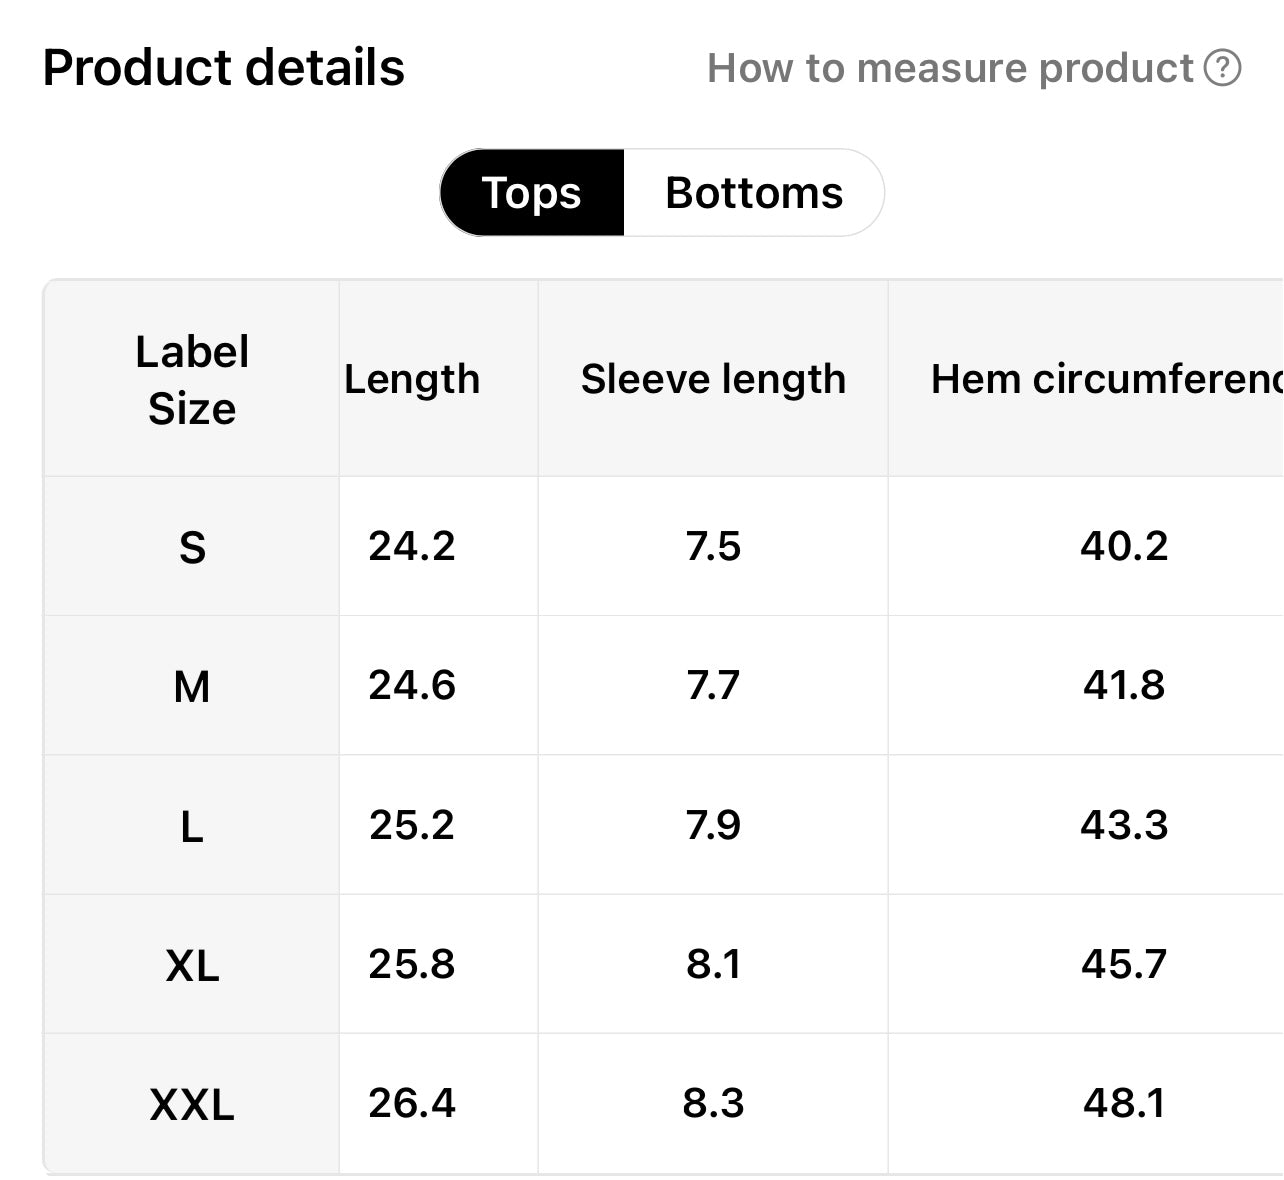The image size is (1284, 1180).
Task: Switch to the Bottoms tab
Action: (754, 193)
